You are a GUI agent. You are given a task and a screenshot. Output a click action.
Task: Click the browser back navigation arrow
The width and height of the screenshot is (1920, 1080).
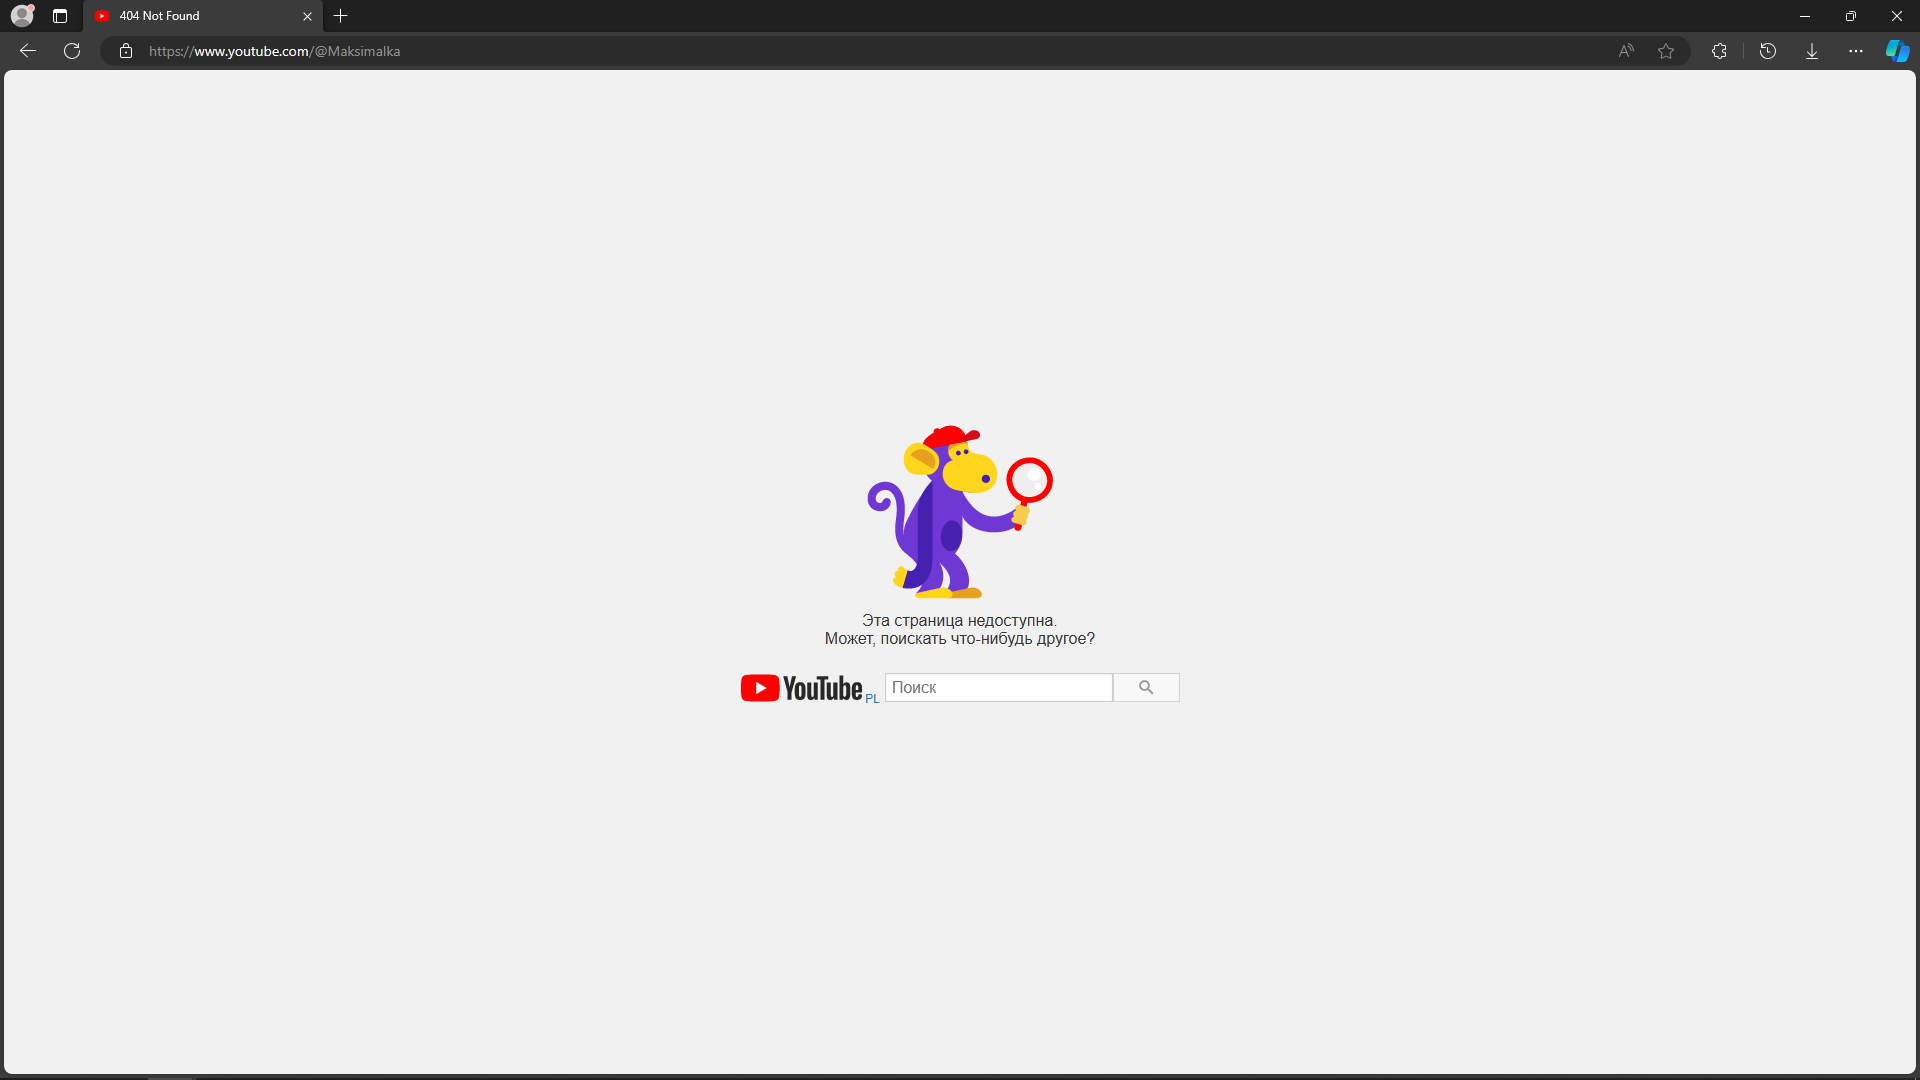tap(28, 50)
